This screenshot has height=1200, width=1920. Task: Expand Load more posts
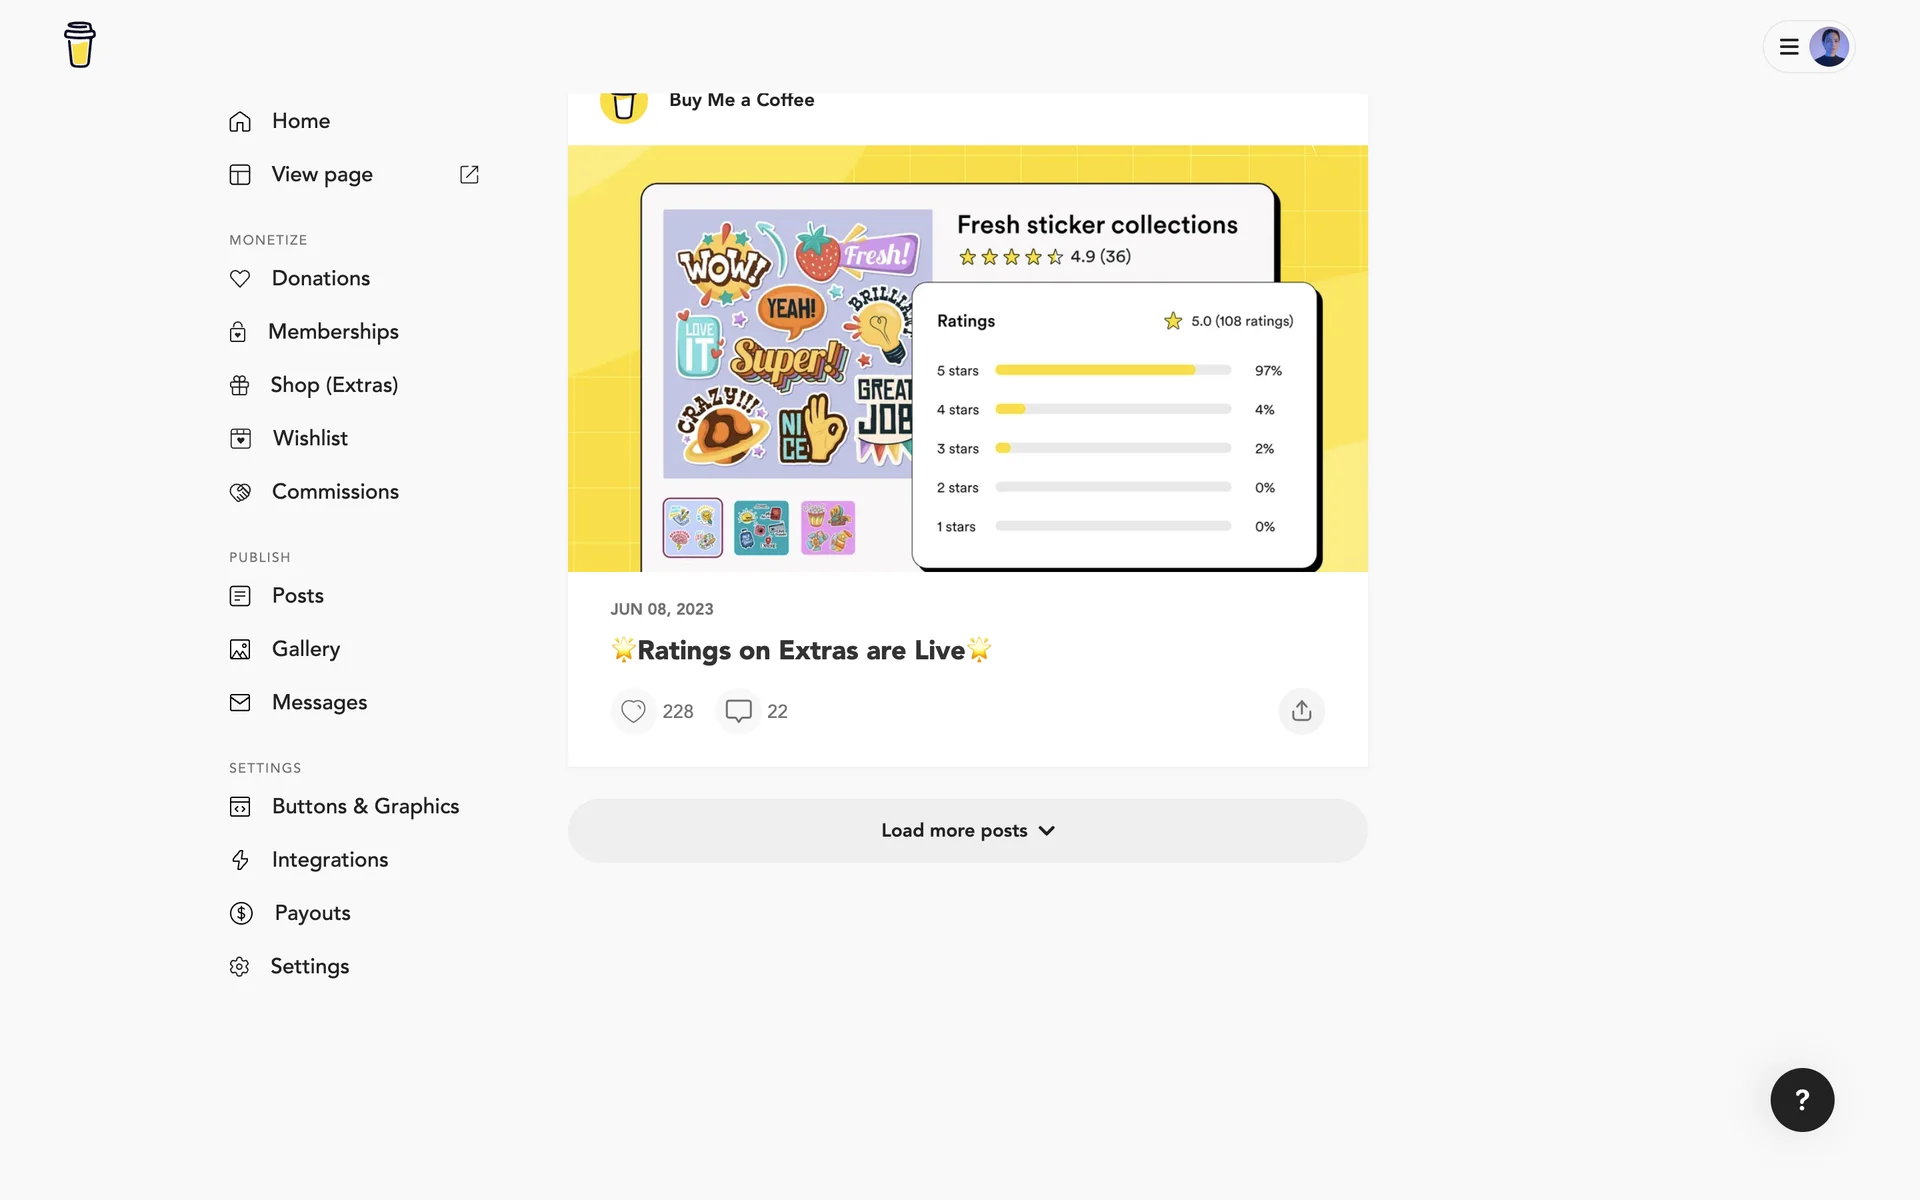(x=967, y=831)
